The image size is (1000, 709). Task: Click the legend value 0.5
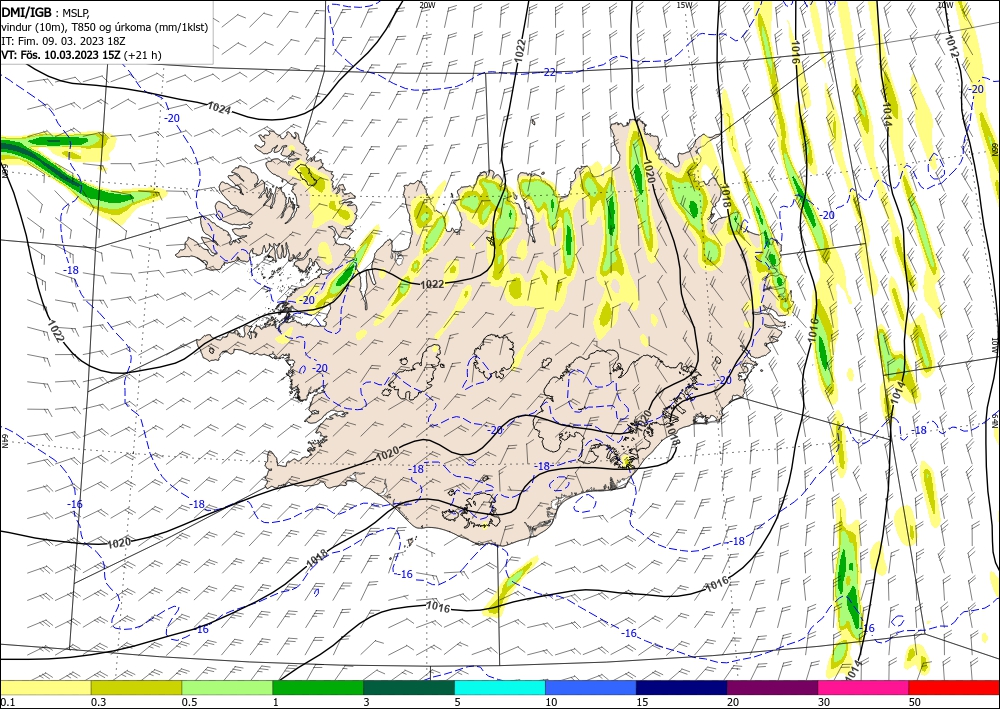(189, 702)
